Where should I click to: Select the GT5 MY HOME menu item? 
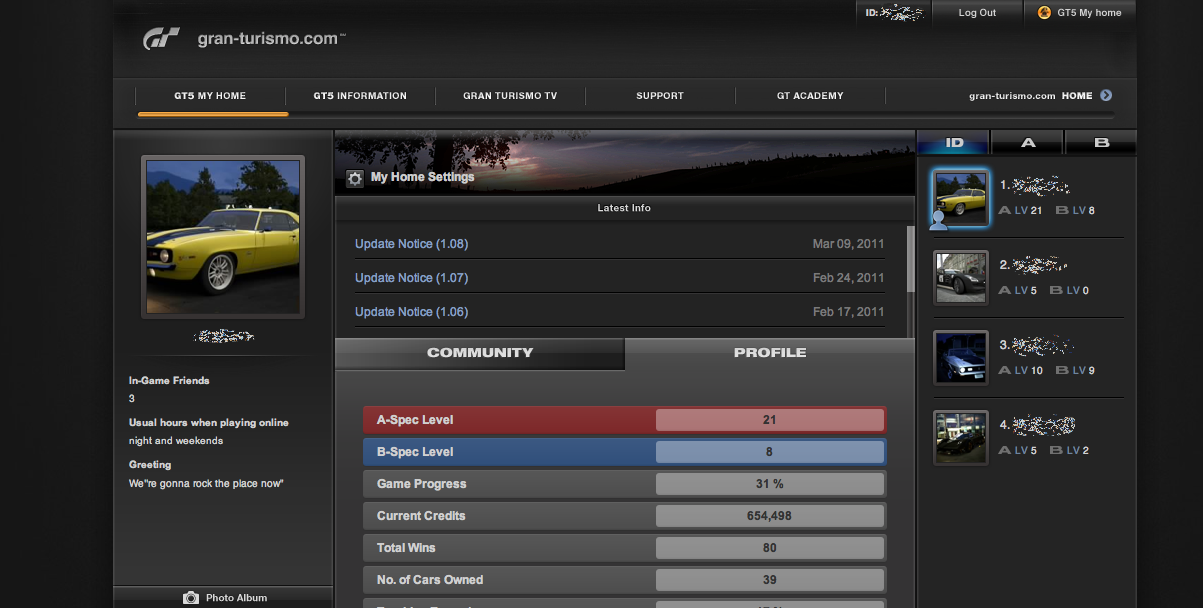coord(210,96)
